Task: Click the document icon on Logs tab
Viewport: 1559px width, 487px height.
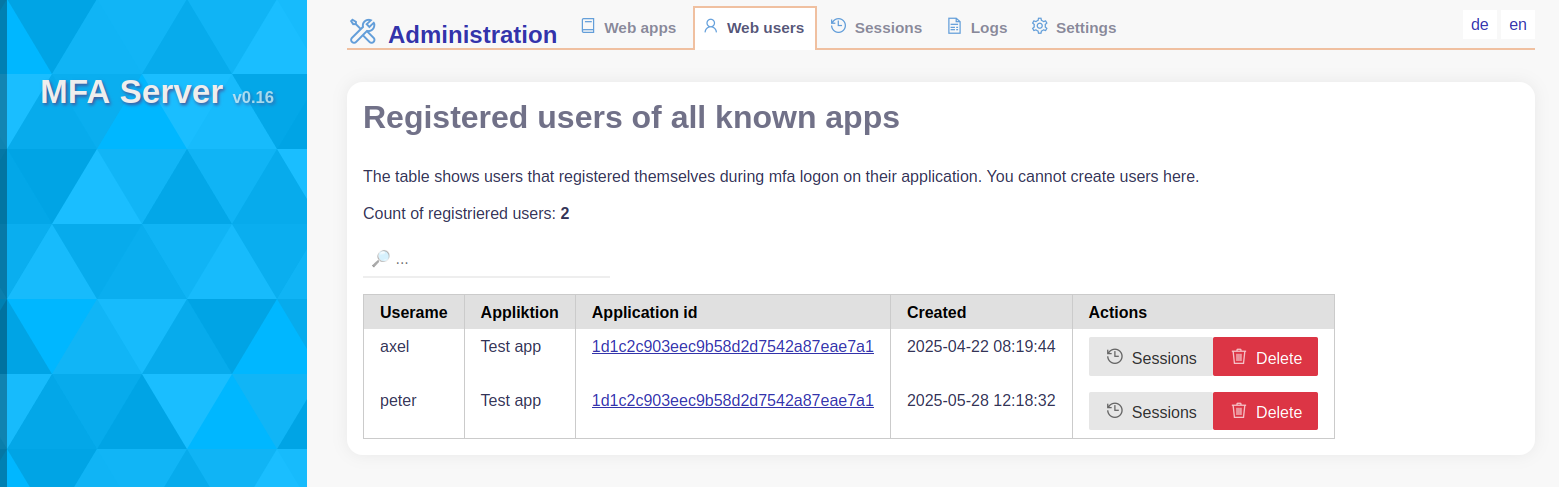Action: 954,26
